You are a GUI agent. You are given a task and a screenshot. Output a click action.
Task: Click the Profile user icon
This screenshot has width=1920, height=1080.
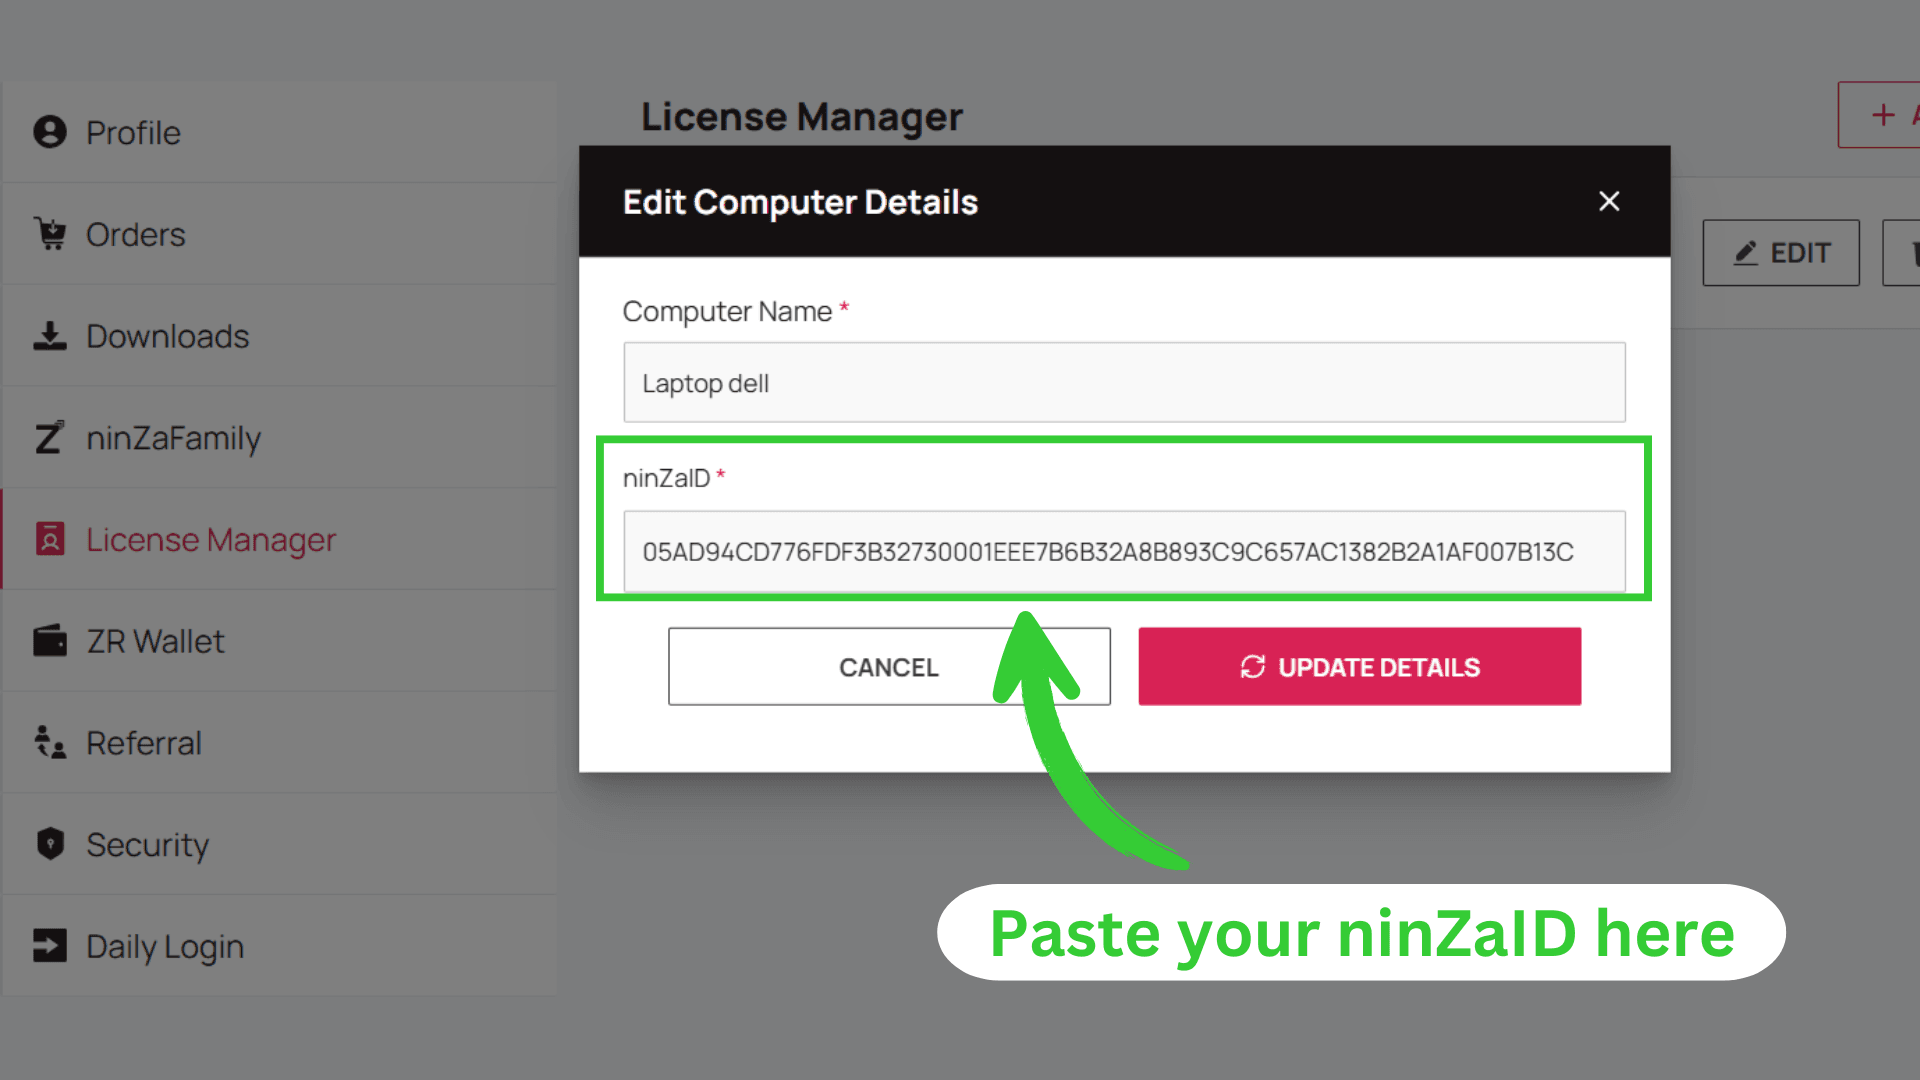click(50, 132)
